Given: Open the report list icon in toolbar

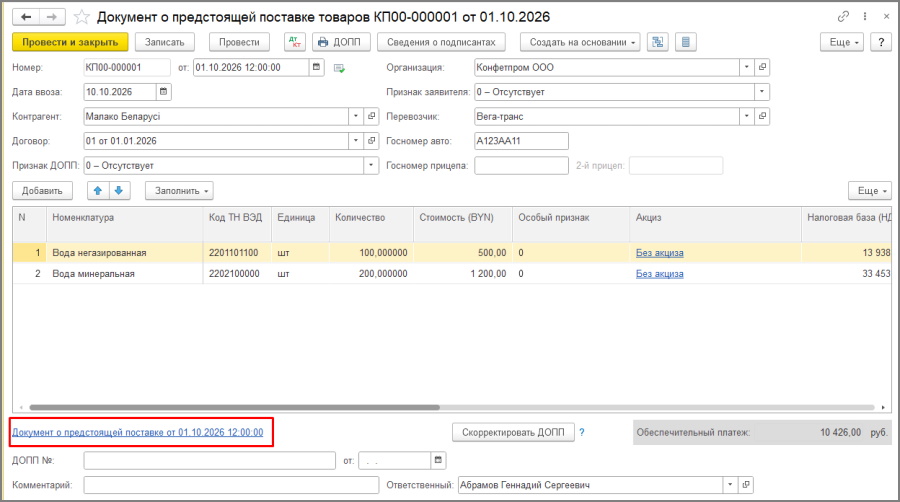Looking at the screenshot, I should 685,42.
